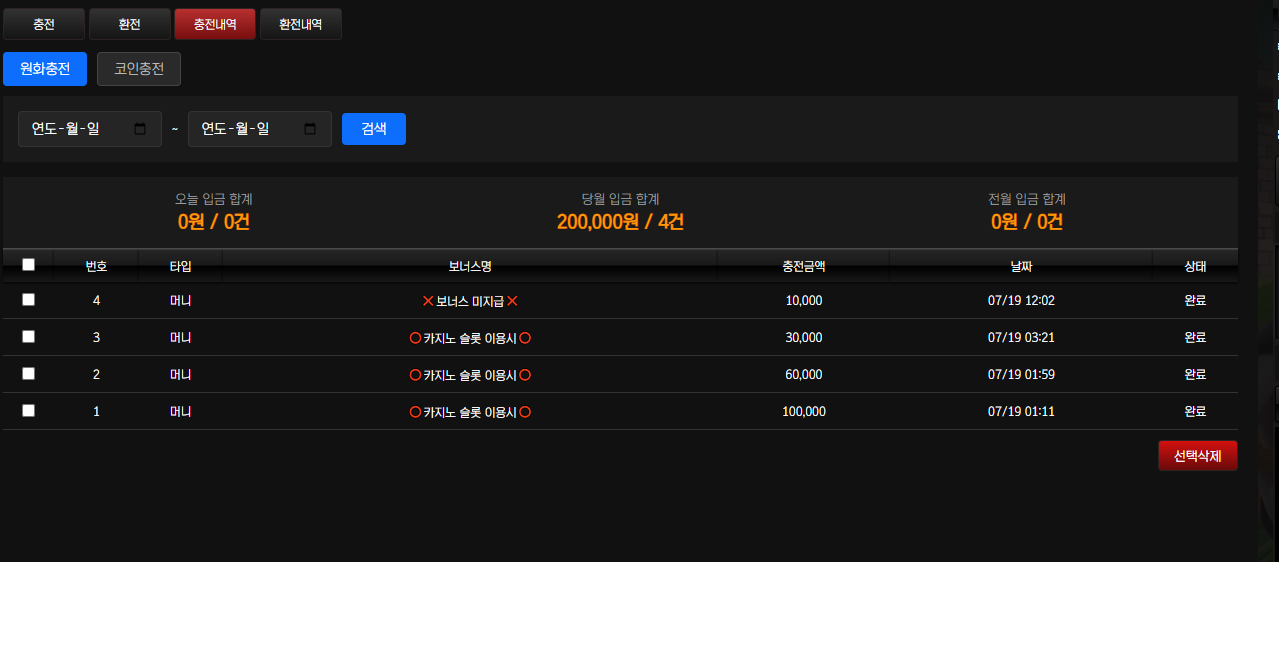Click the red 선택삭제 delete button

1198,455
